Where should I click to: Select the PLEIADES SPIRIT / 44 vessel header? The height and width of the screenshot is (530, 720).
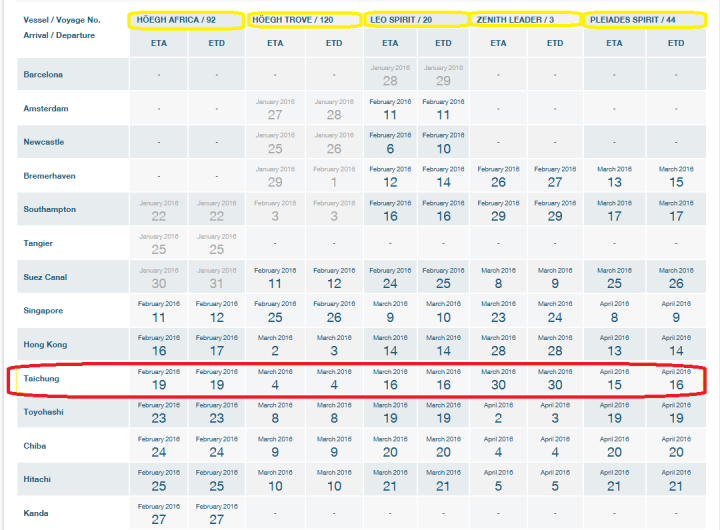click(x=632, y=20)
